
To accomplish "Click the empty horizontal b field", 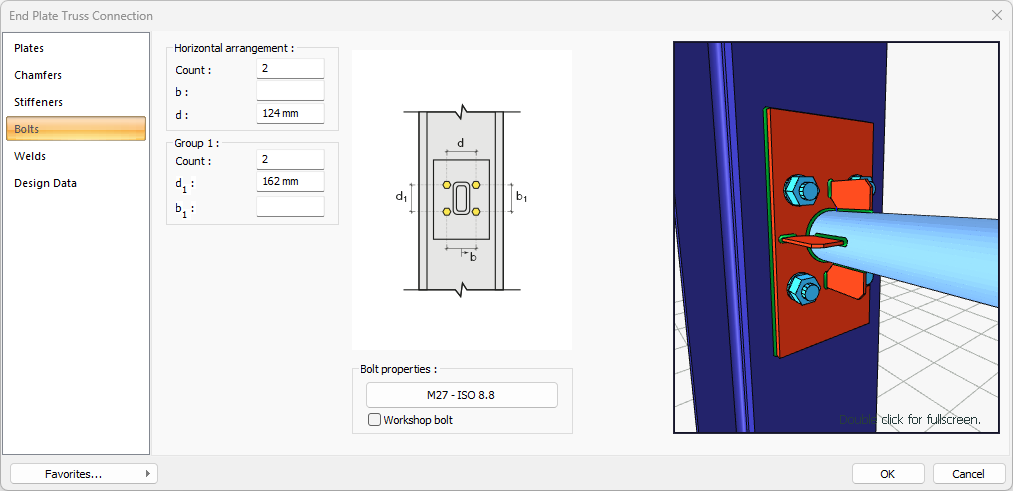I will click(290, 91).
